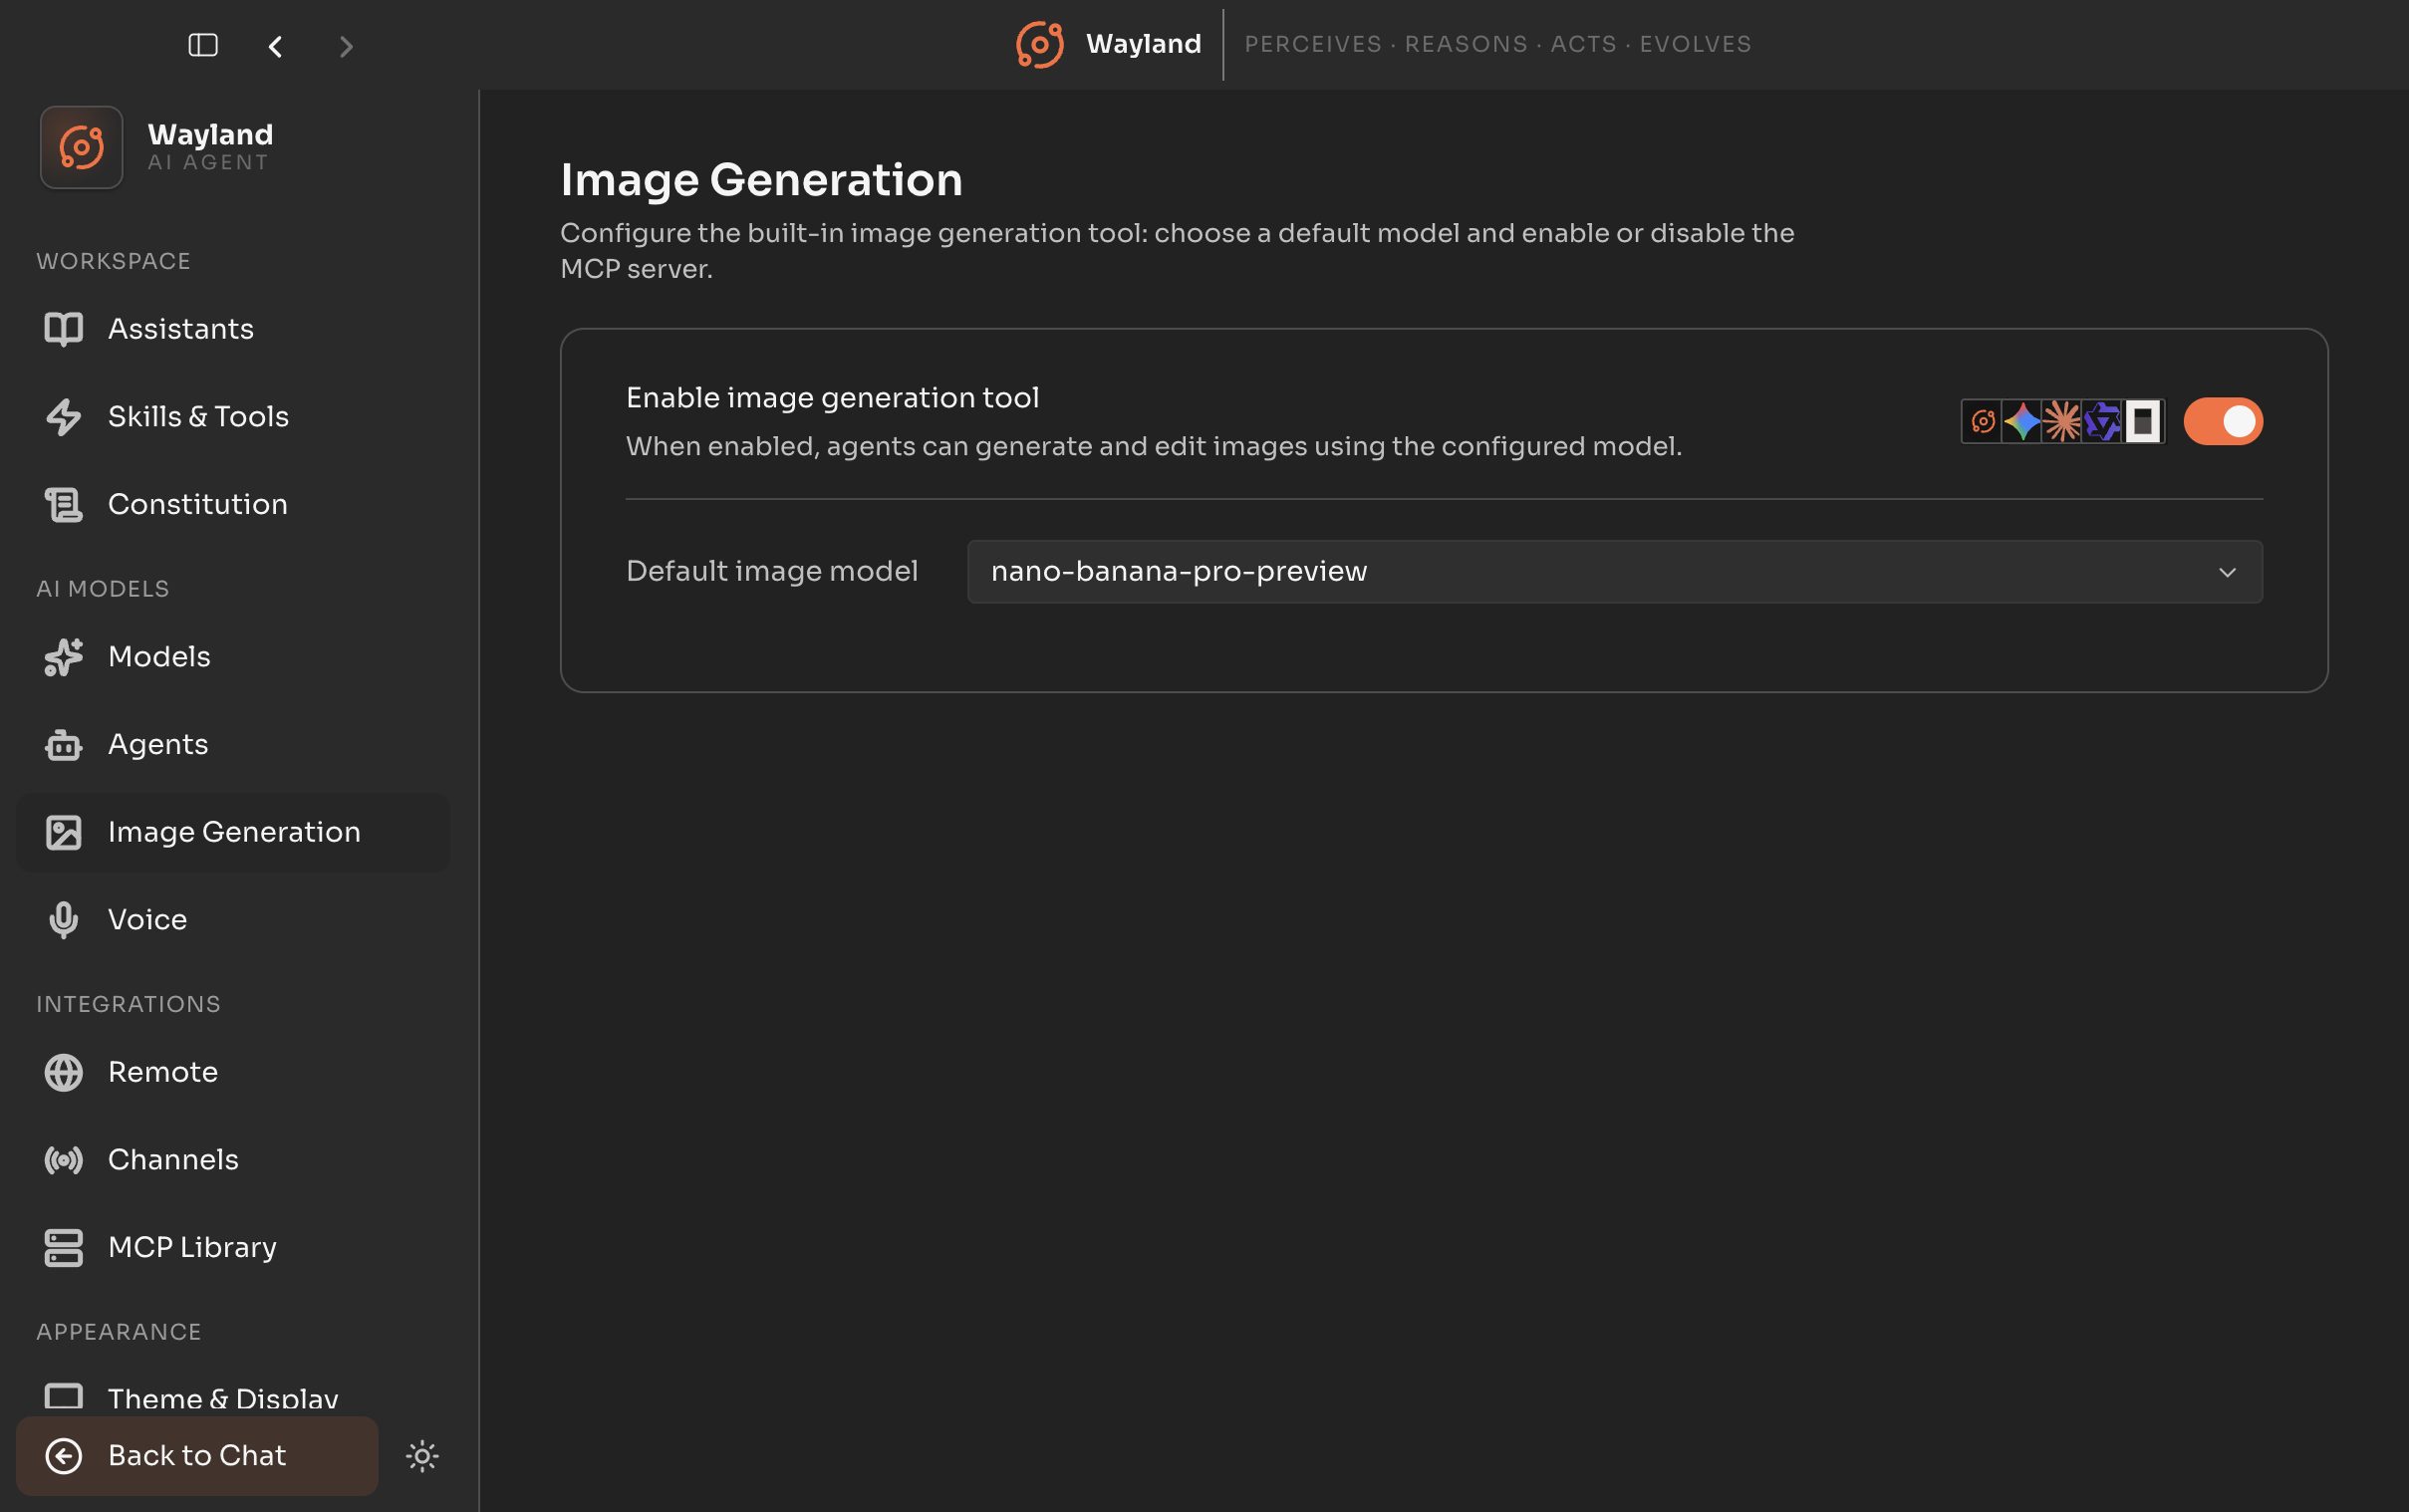Image resolution: width=2409 pixels, height=1512 pixels.
Task: Click the Gemini four-point star provider icon
Action: (2022, 421)
